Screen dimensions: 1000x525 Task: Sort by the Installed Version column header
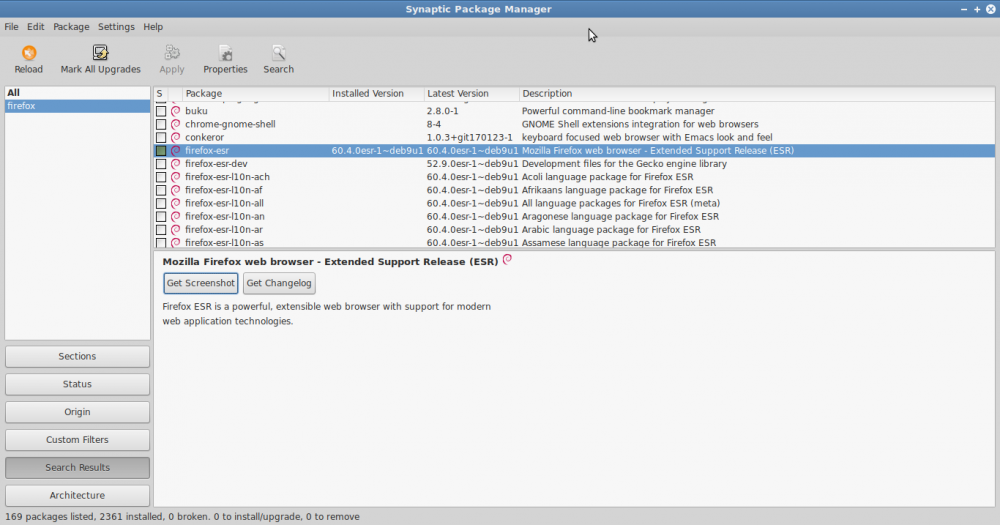tap(376, 94)
